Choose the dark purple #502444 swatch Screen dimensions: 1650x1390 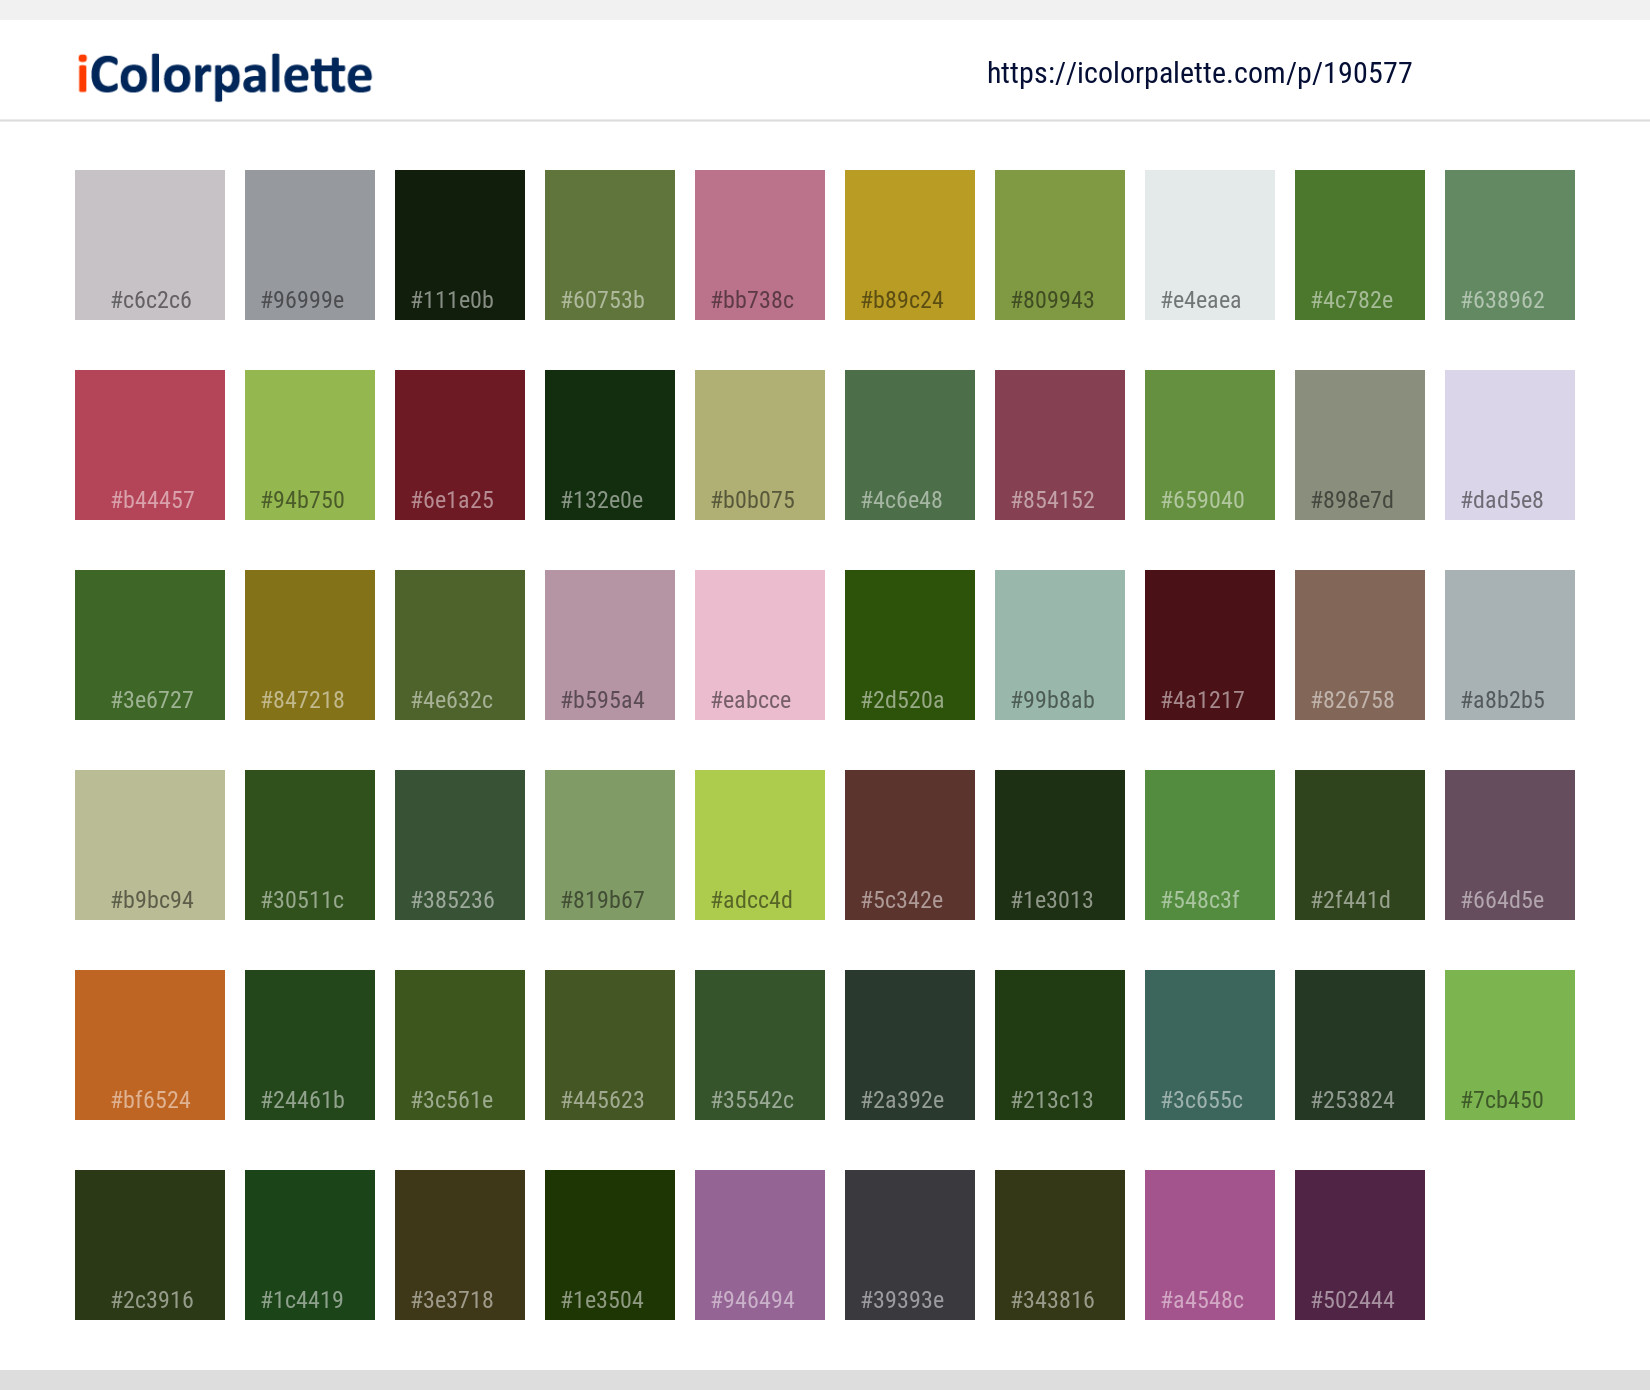coord(1360,1245)
